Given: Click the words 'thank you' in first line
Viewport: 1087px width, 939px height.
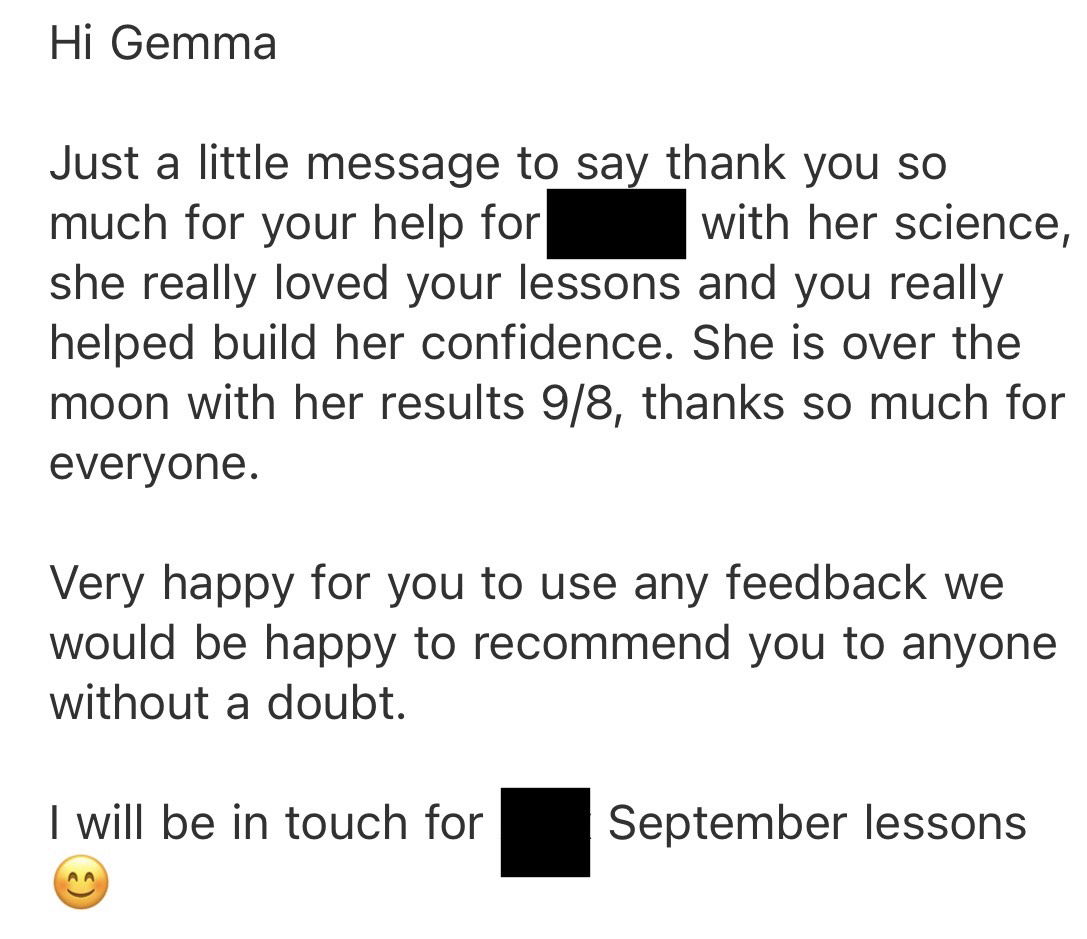Looking at the screenshot, I should coord(772,166).
